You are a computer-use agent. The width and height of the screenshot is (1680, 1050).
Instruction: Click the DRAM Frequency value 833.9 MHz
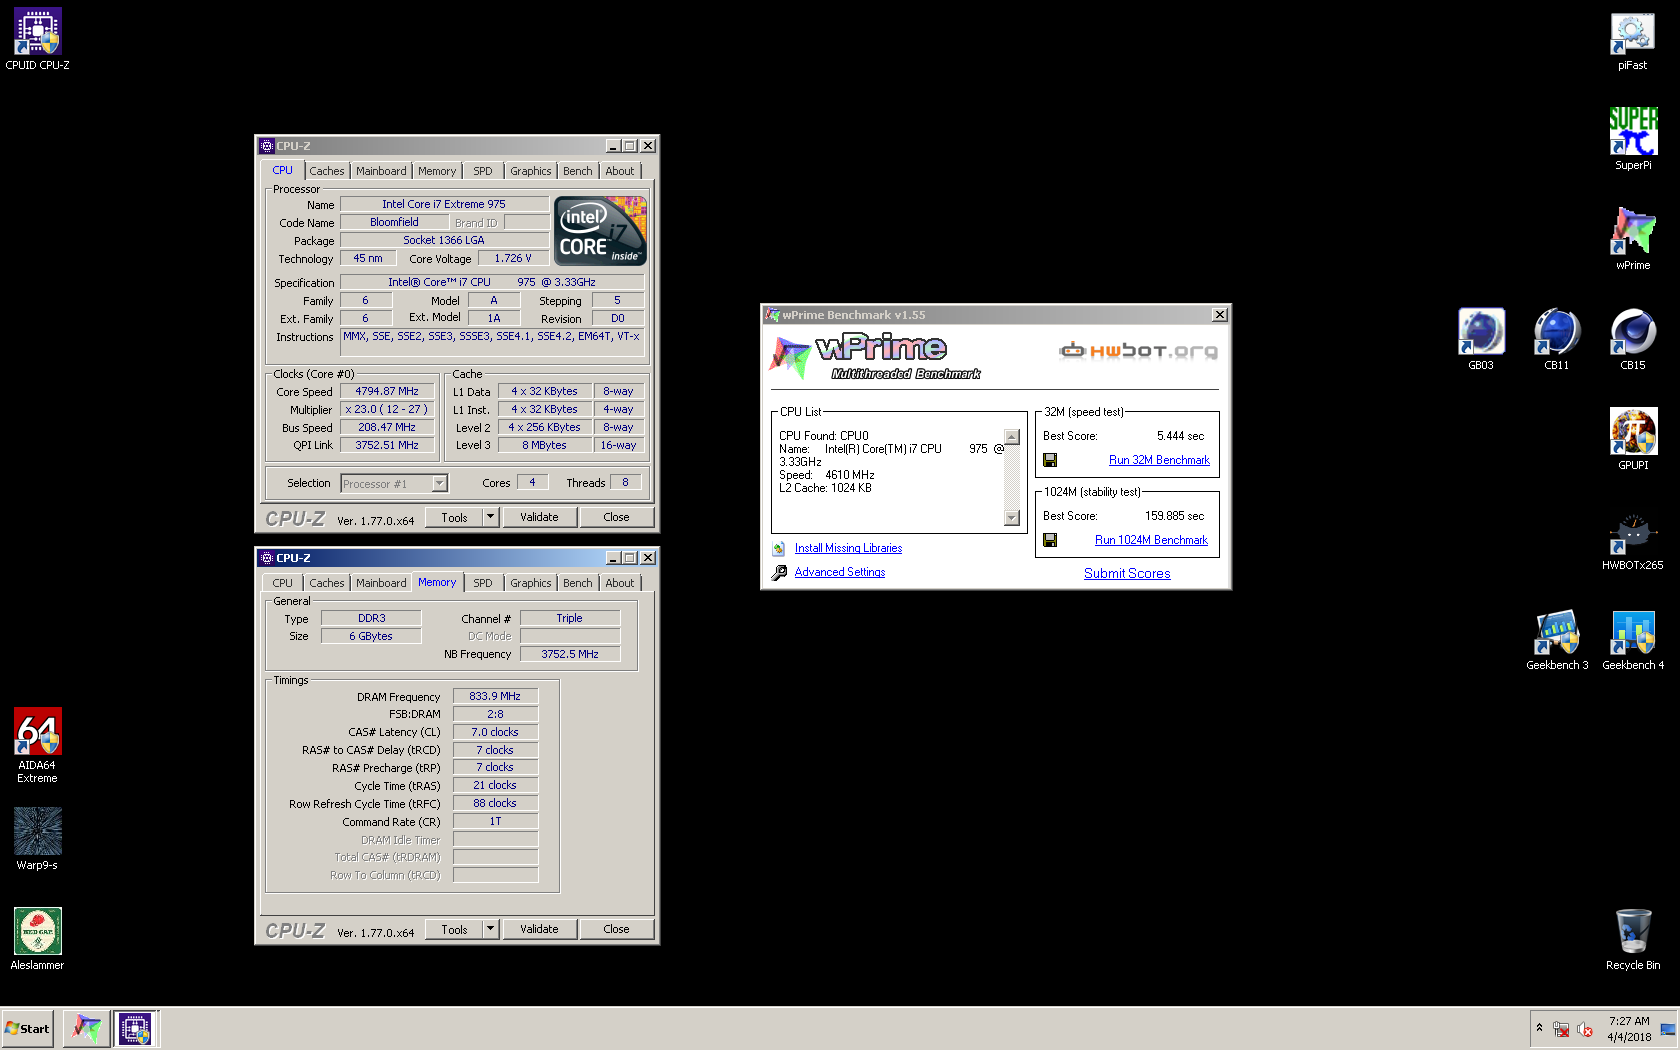(x=495, y=696)
